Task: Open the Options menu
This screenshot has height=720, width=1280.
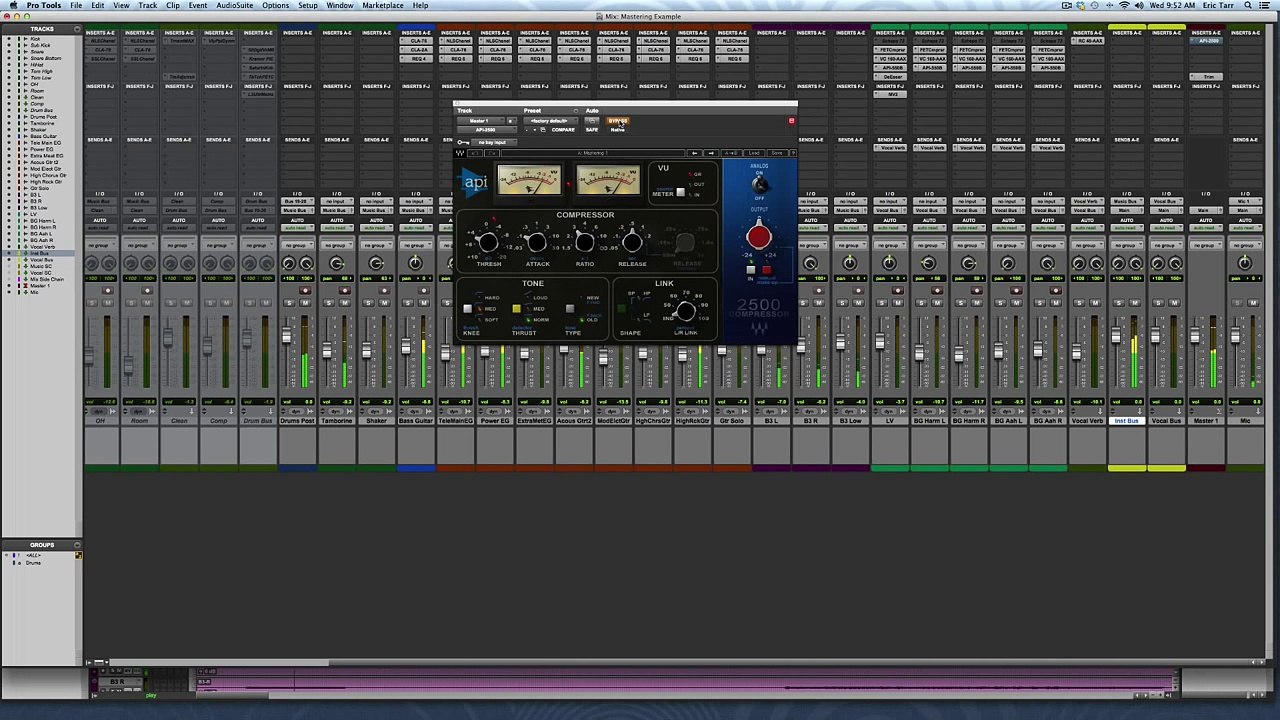Action: (276, 6)
